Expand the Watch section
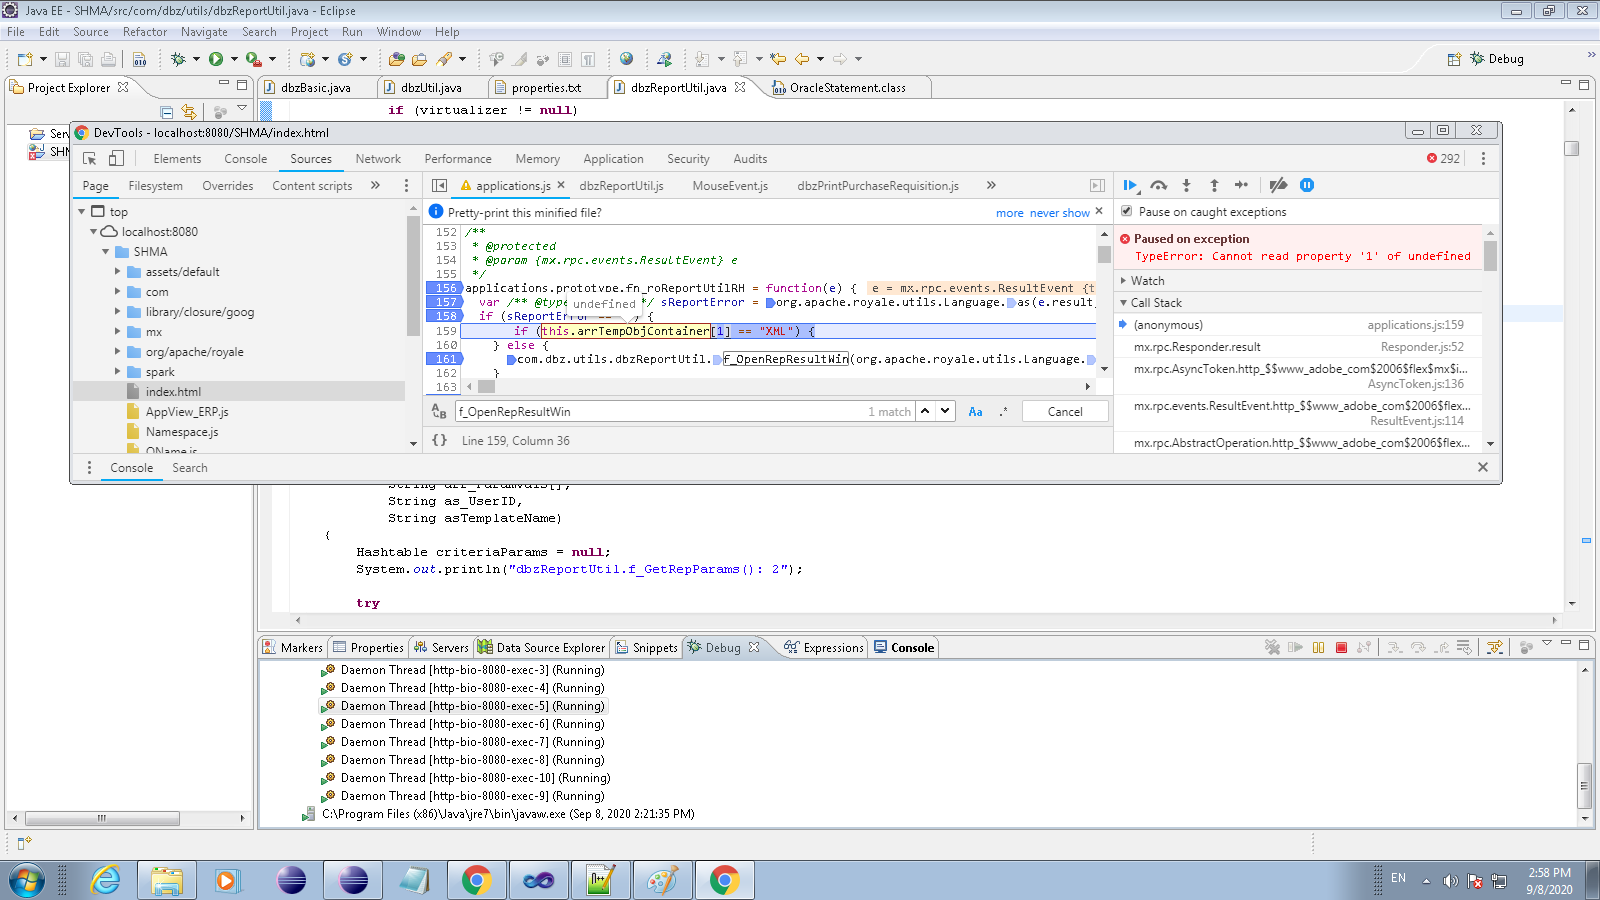This screenshot has height=900, width=1600. (1147, 281)
